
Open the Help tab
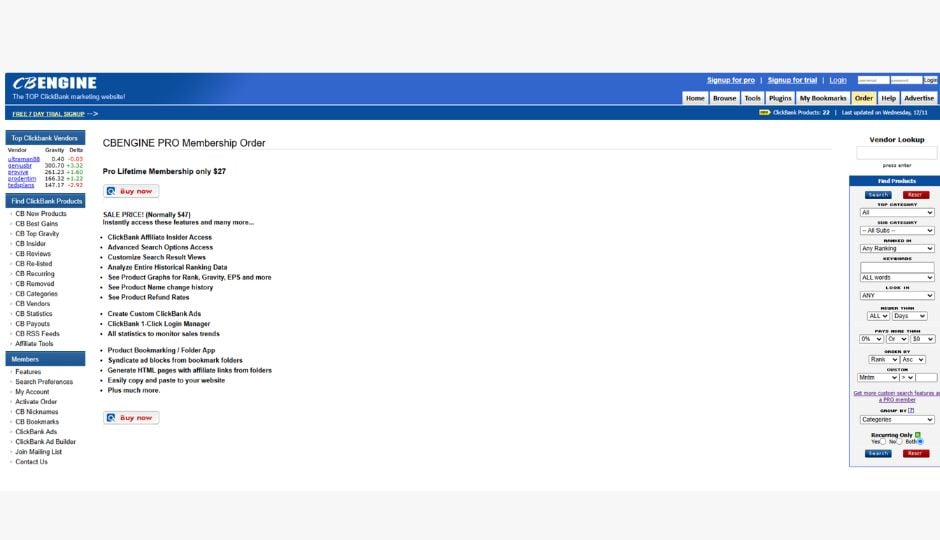tap(888, 98)
